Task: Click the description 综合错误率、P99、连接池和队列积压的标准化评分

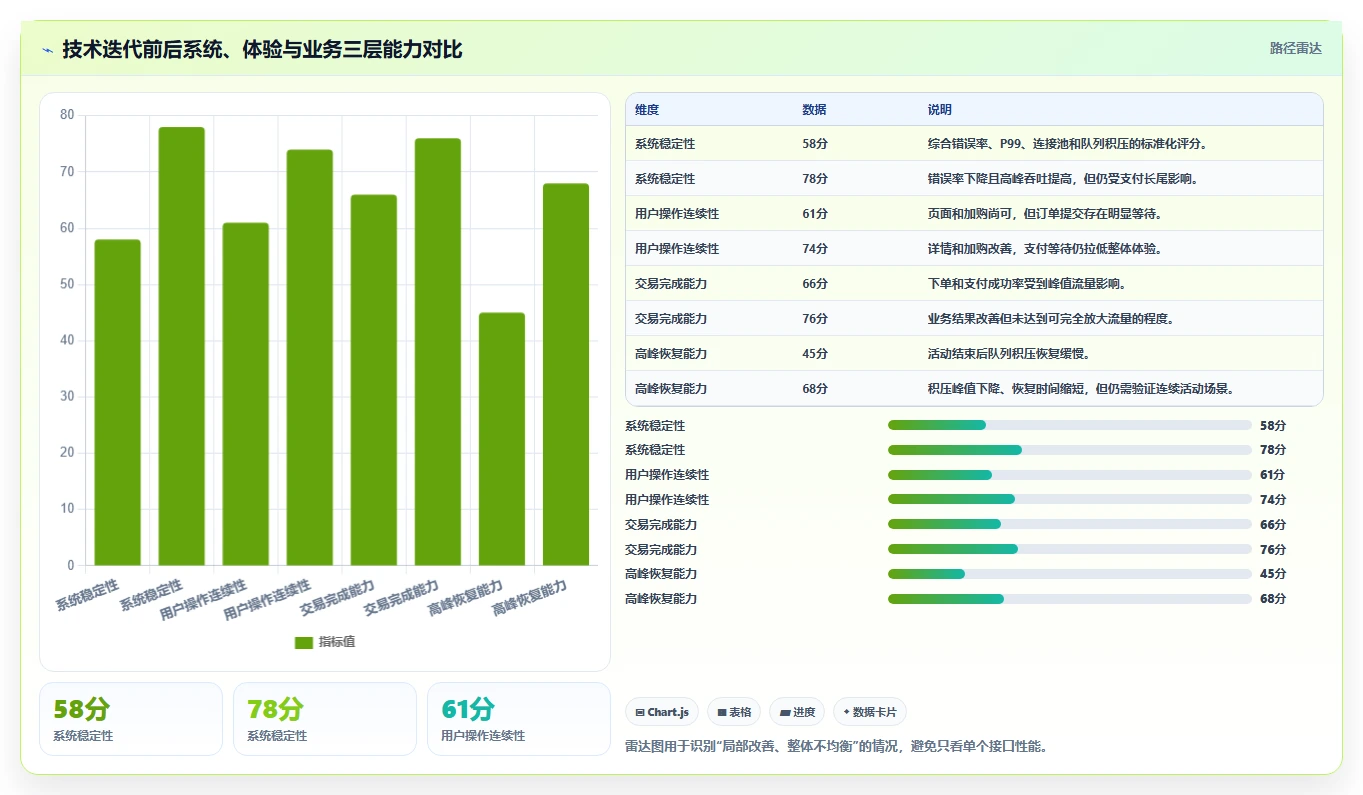Action: click(1068, 144)
